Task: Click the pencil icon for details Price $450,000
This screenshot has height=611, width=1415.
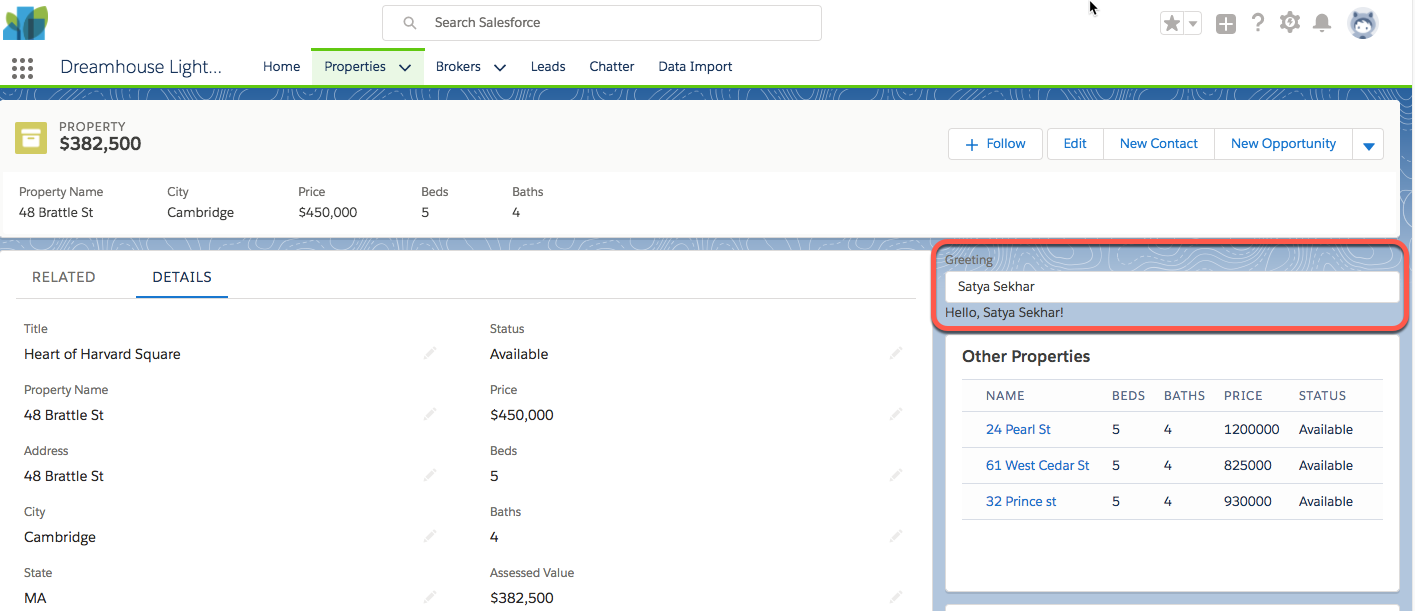Action: tap(896, 414)
